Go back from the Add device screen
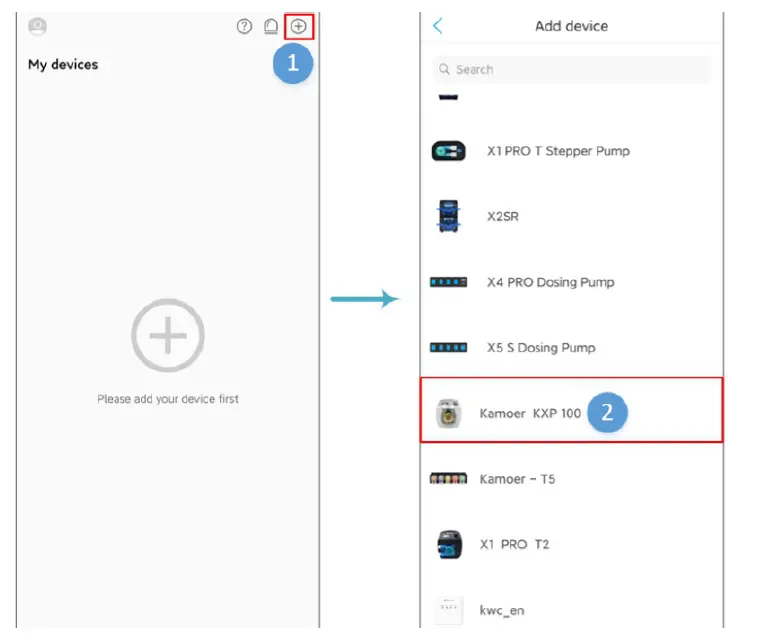 (438, 26)
